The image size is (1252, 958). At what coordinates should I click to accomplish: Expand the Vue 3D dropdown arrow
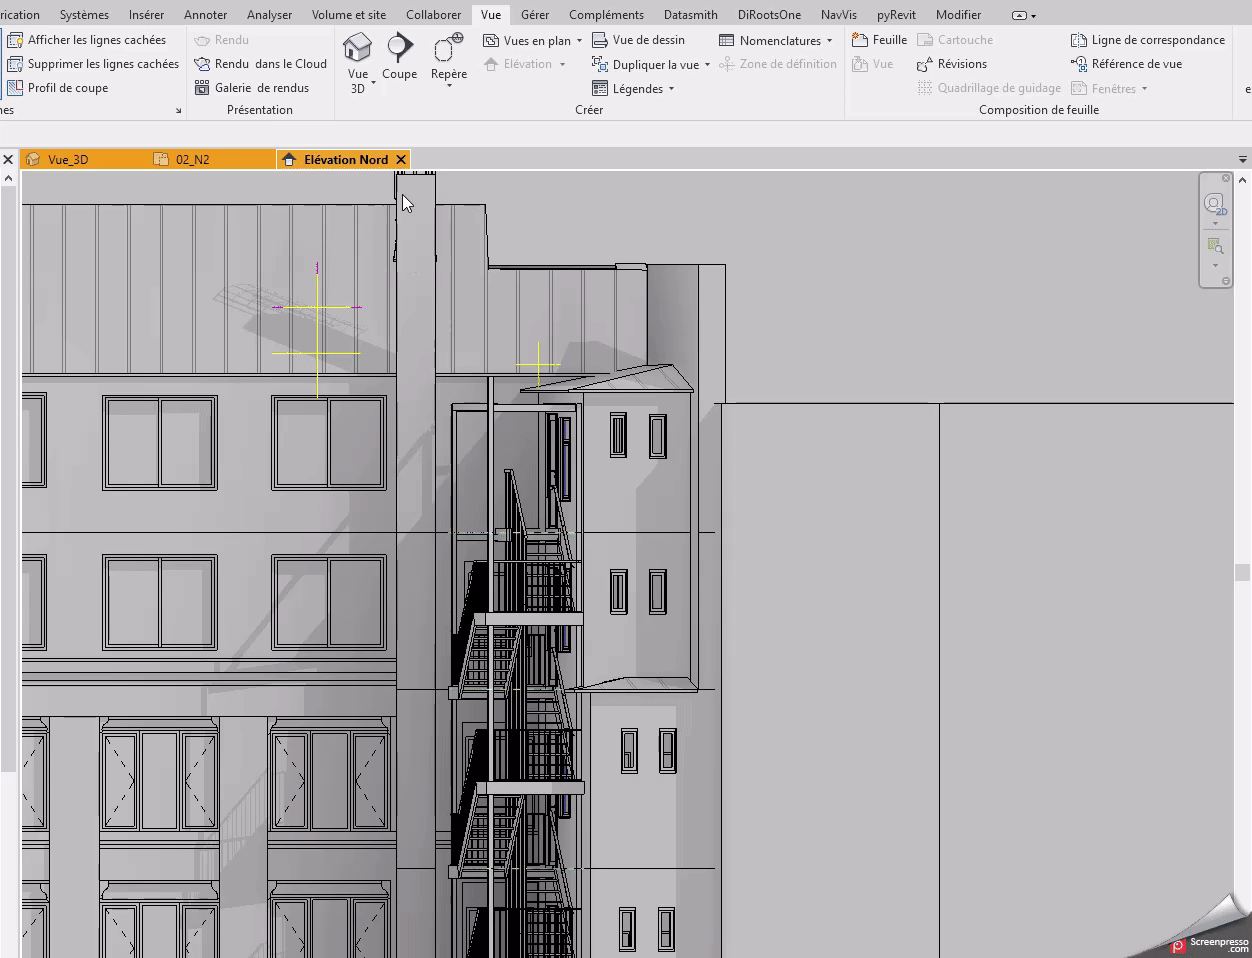point(373,83)
